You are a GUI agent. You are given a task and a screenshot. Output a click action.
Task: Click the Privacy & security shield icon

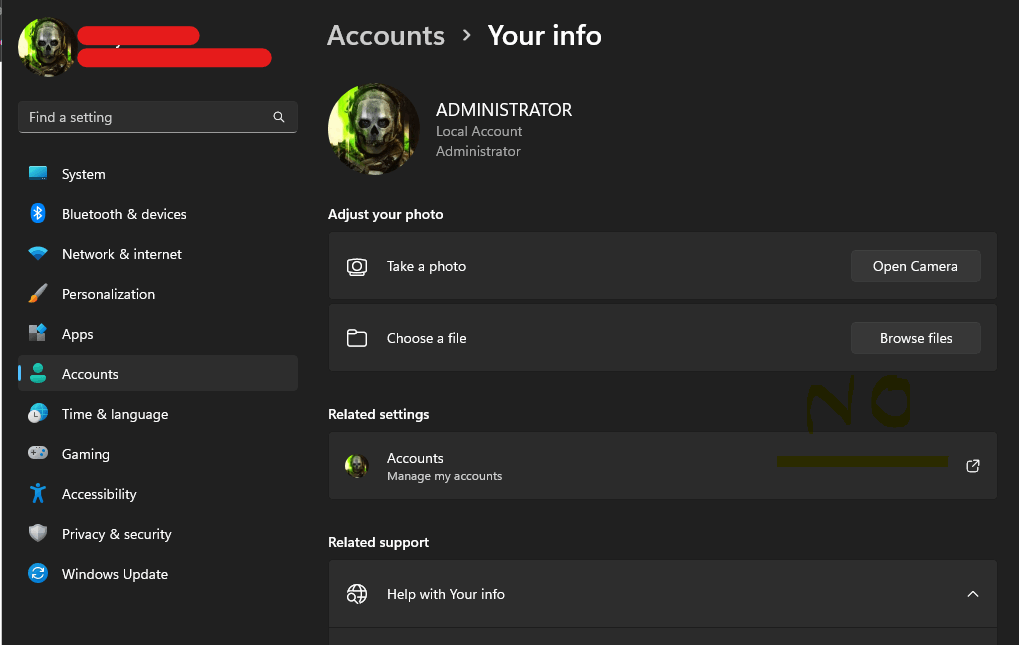(x=38, y=533)
